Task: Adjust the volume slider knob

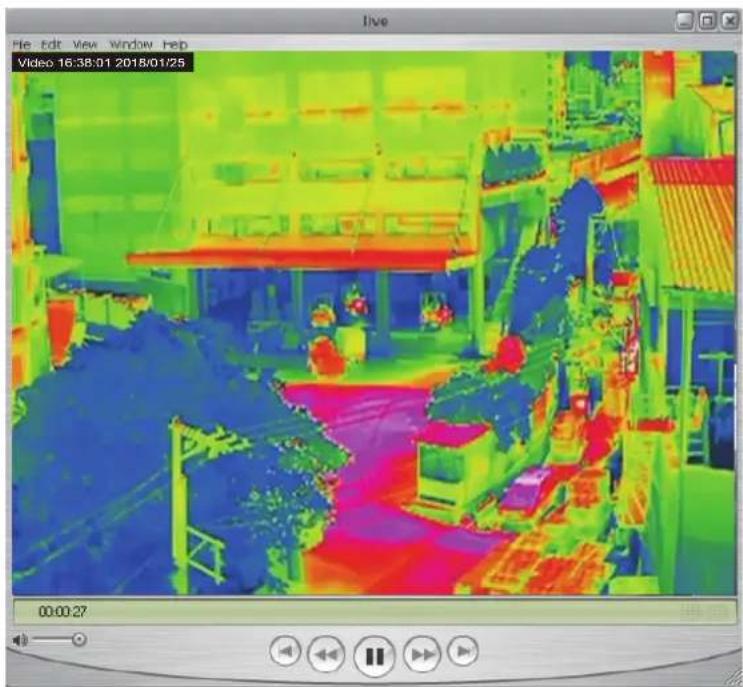Action: click(79, 640)
